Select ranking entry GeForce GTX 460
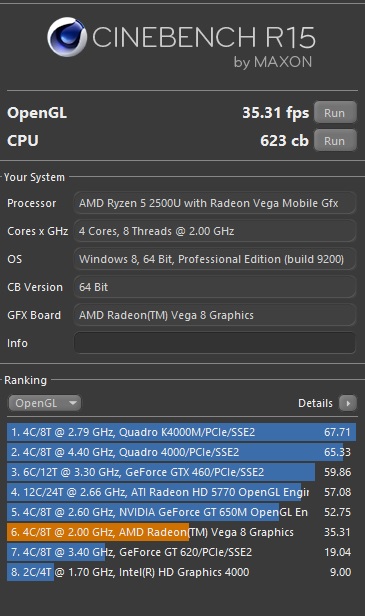Viewport: 365px width, 616px height. pos(182,472)
